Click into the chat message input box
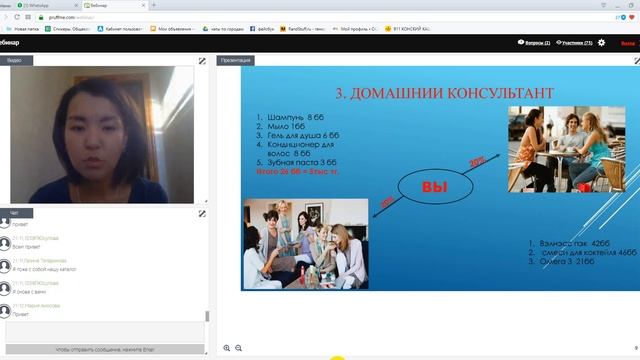The image size is (640, 360). tap(105, 331)
